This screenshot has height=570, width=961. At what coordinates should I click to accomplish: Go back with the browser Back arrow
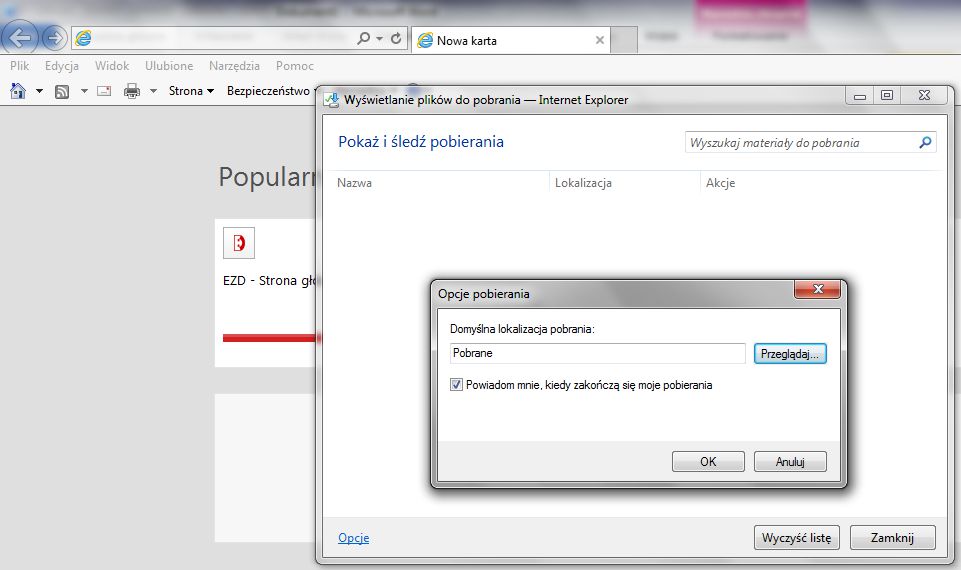[x=20, y=38]
